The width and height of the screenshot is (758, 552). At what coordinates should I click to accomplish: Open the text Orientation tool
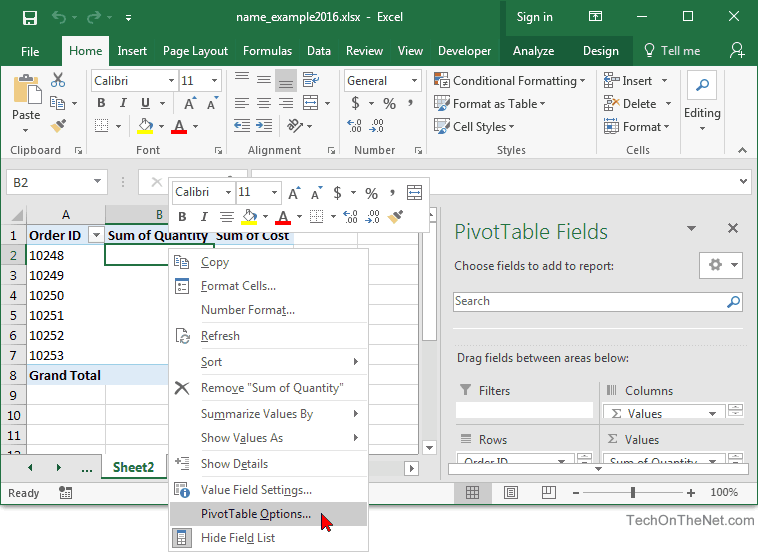(294, 126)
